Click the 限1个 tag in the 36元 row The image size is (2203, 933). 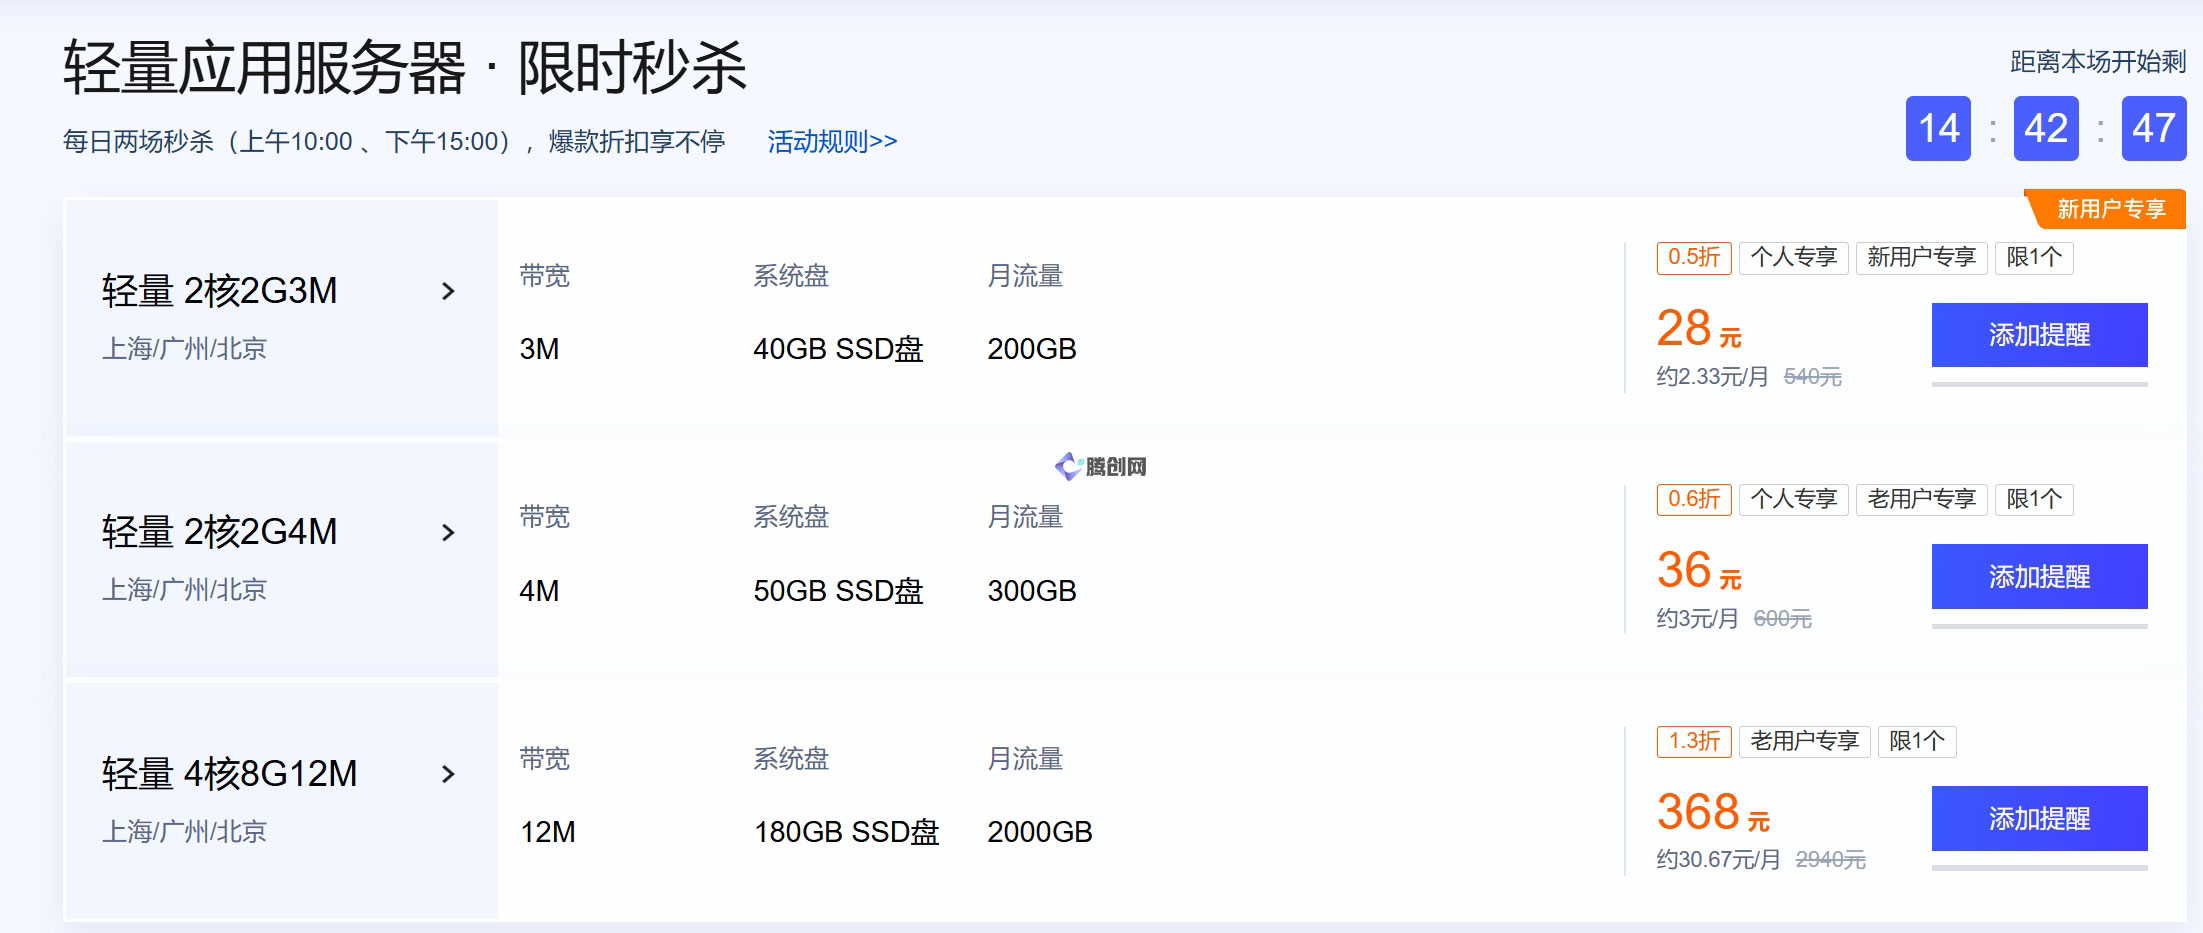2034,499
